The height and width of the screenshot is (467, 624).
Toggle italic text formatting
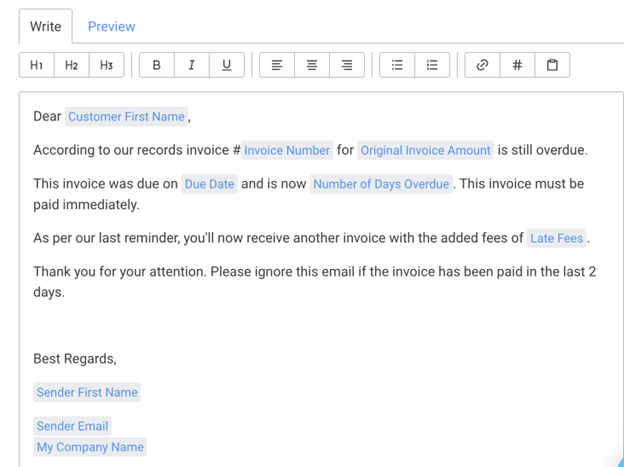[x=191, y=65]
